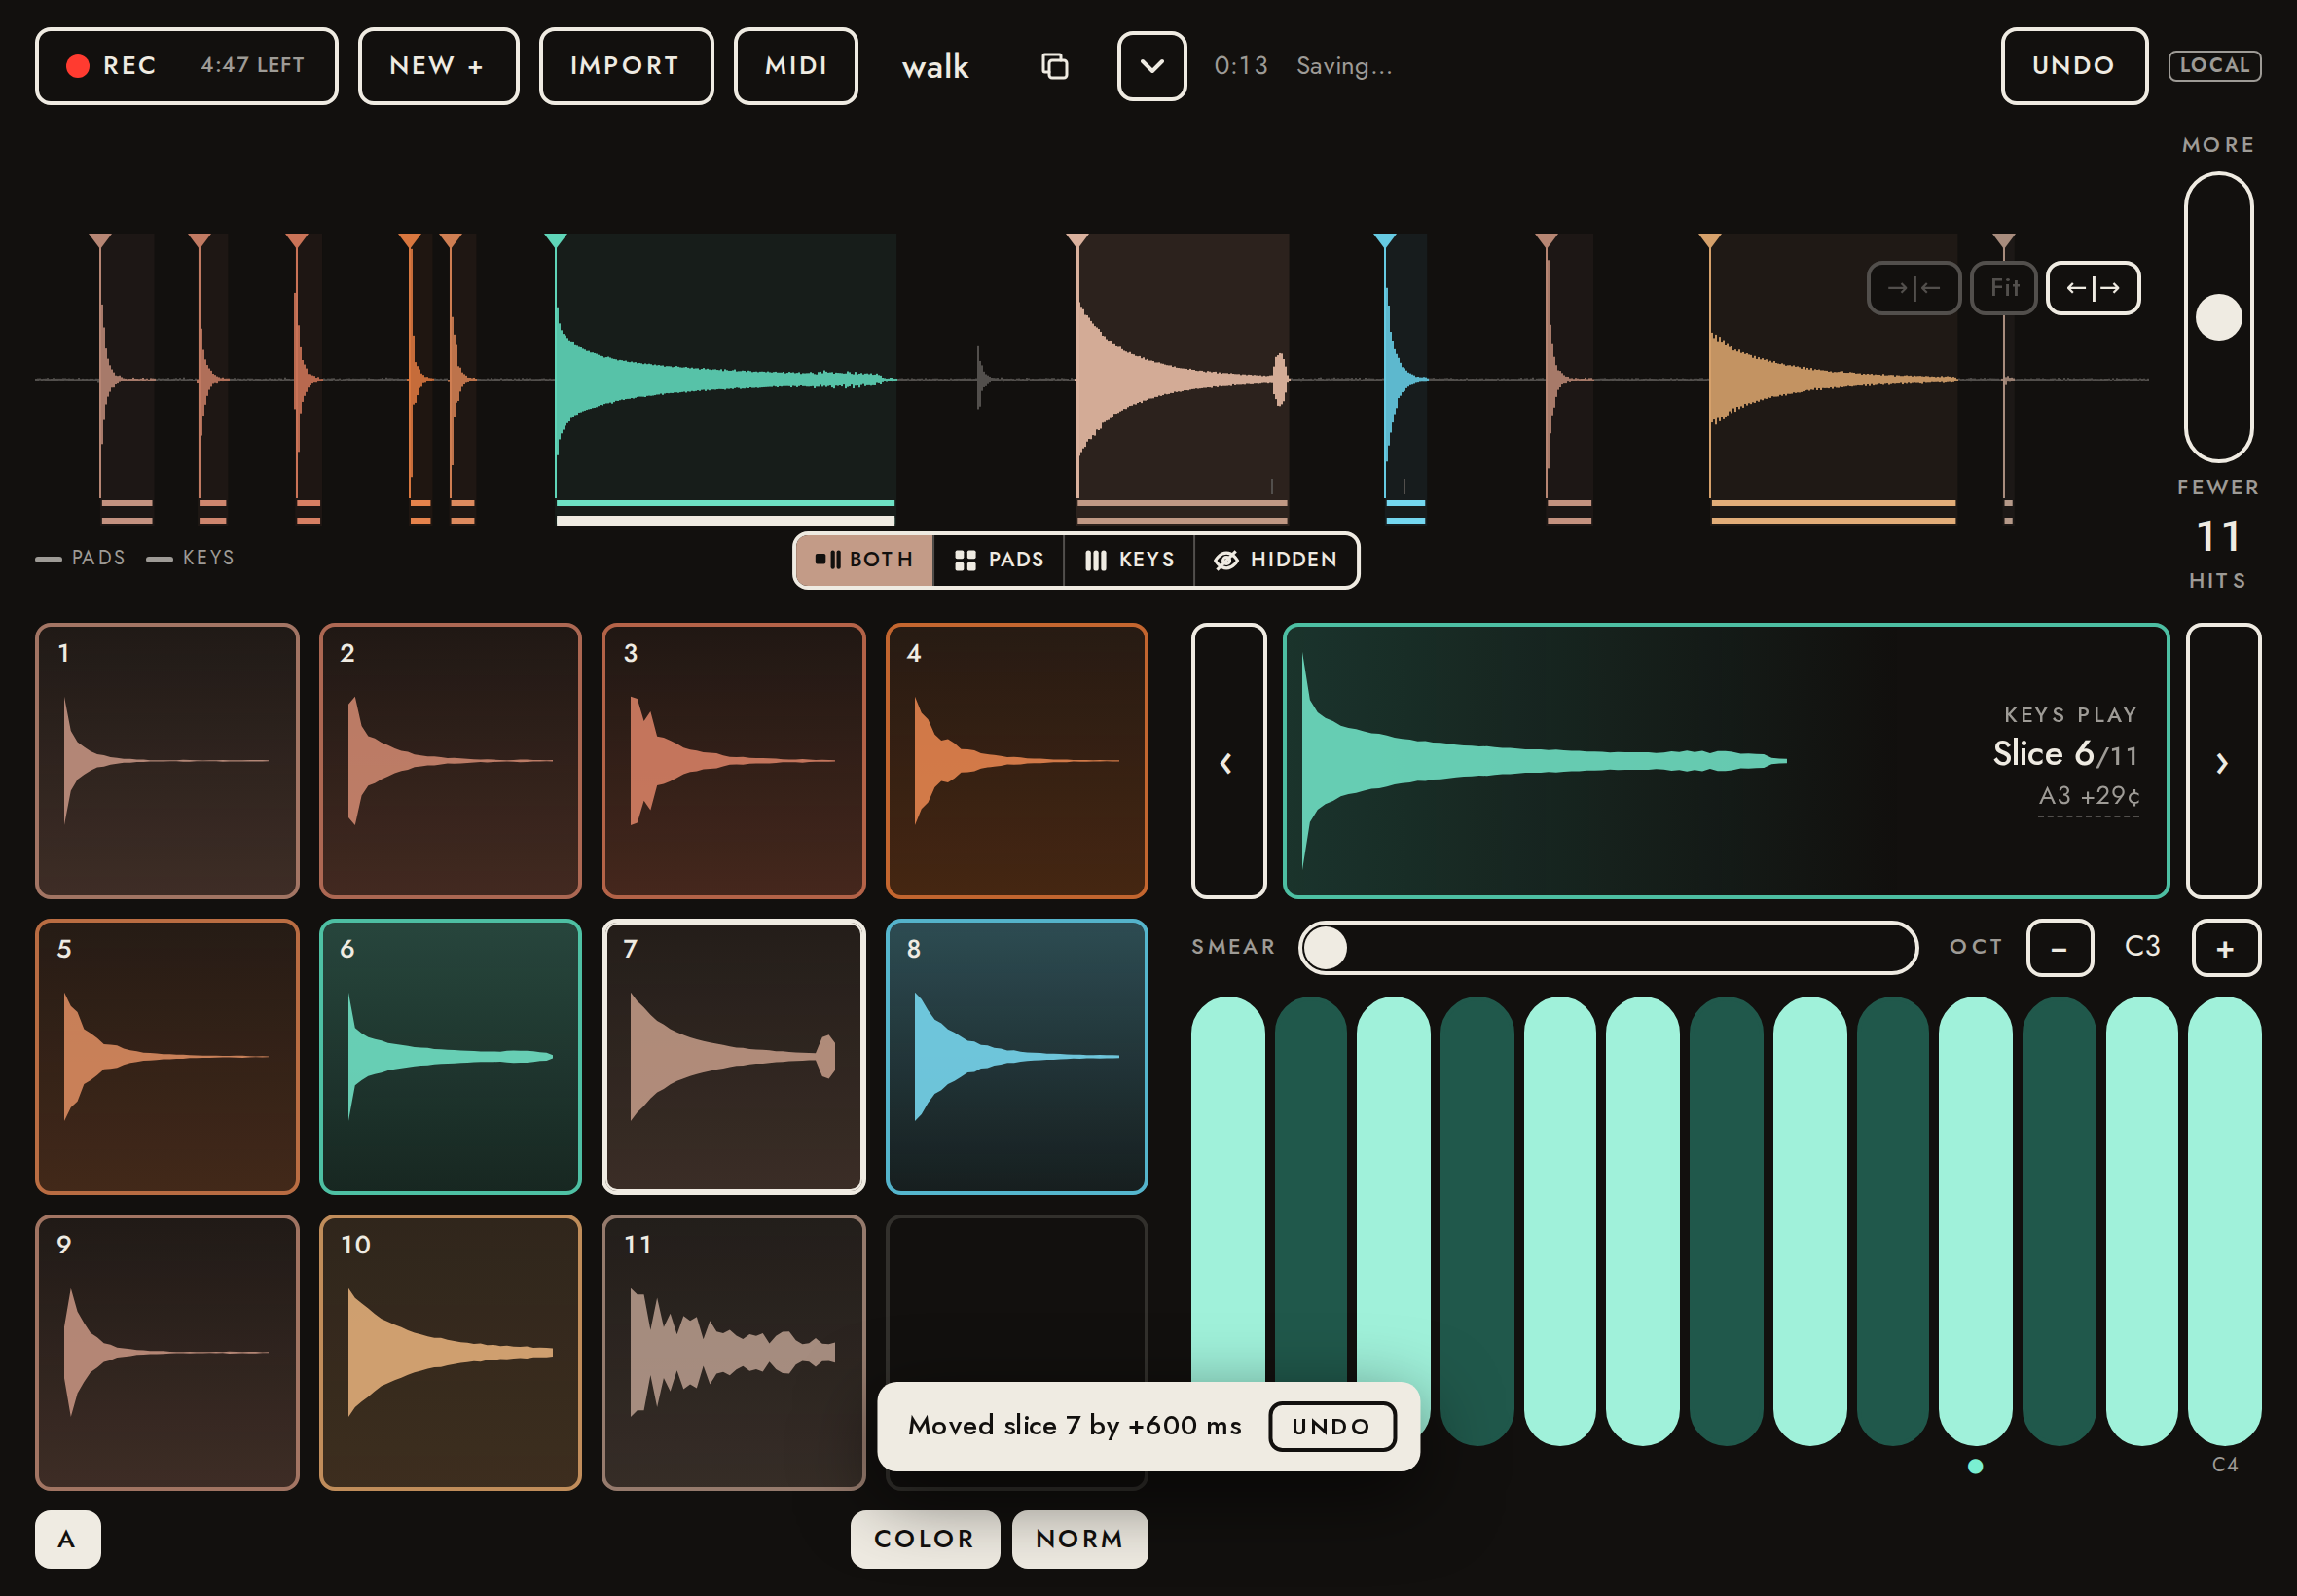Image resolution: width=2297 pixels, height=1596 pixels.
Task: Click the zoom-out expand arrows icon
Action: (x=2092, y=288)
